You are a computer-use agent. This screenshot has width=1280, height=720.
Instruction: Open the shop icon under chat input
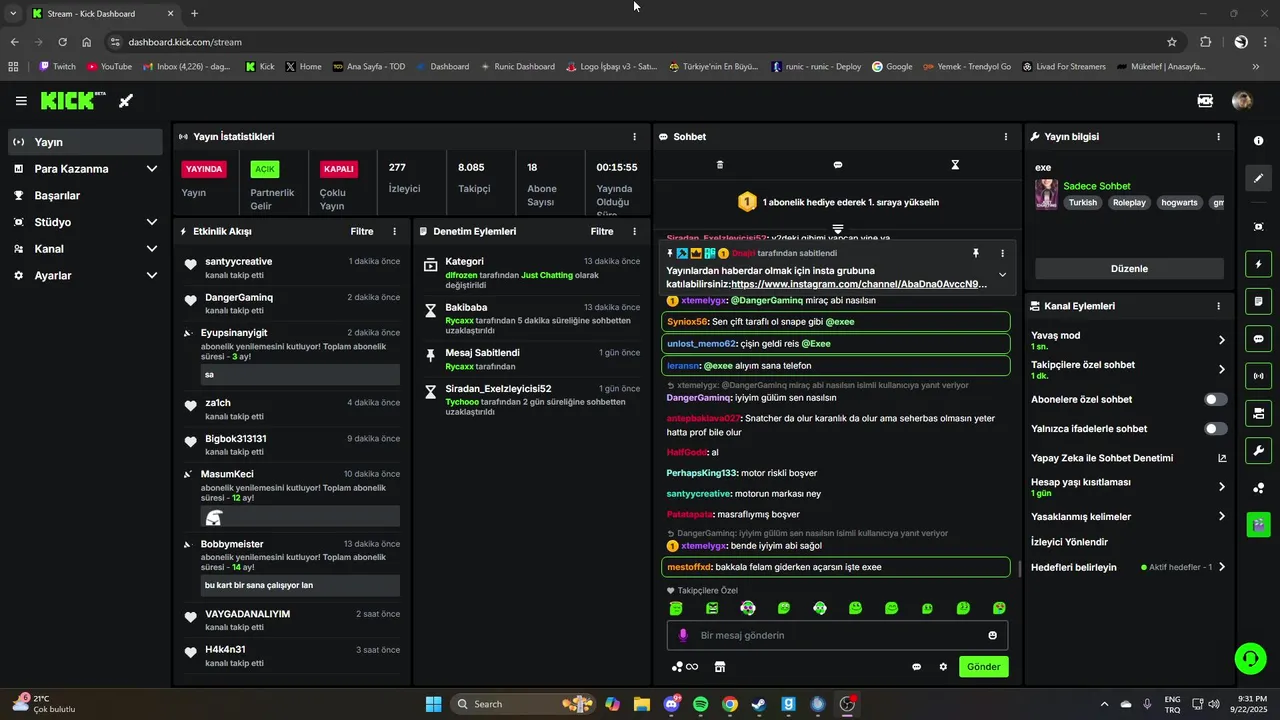coord(719,667)
